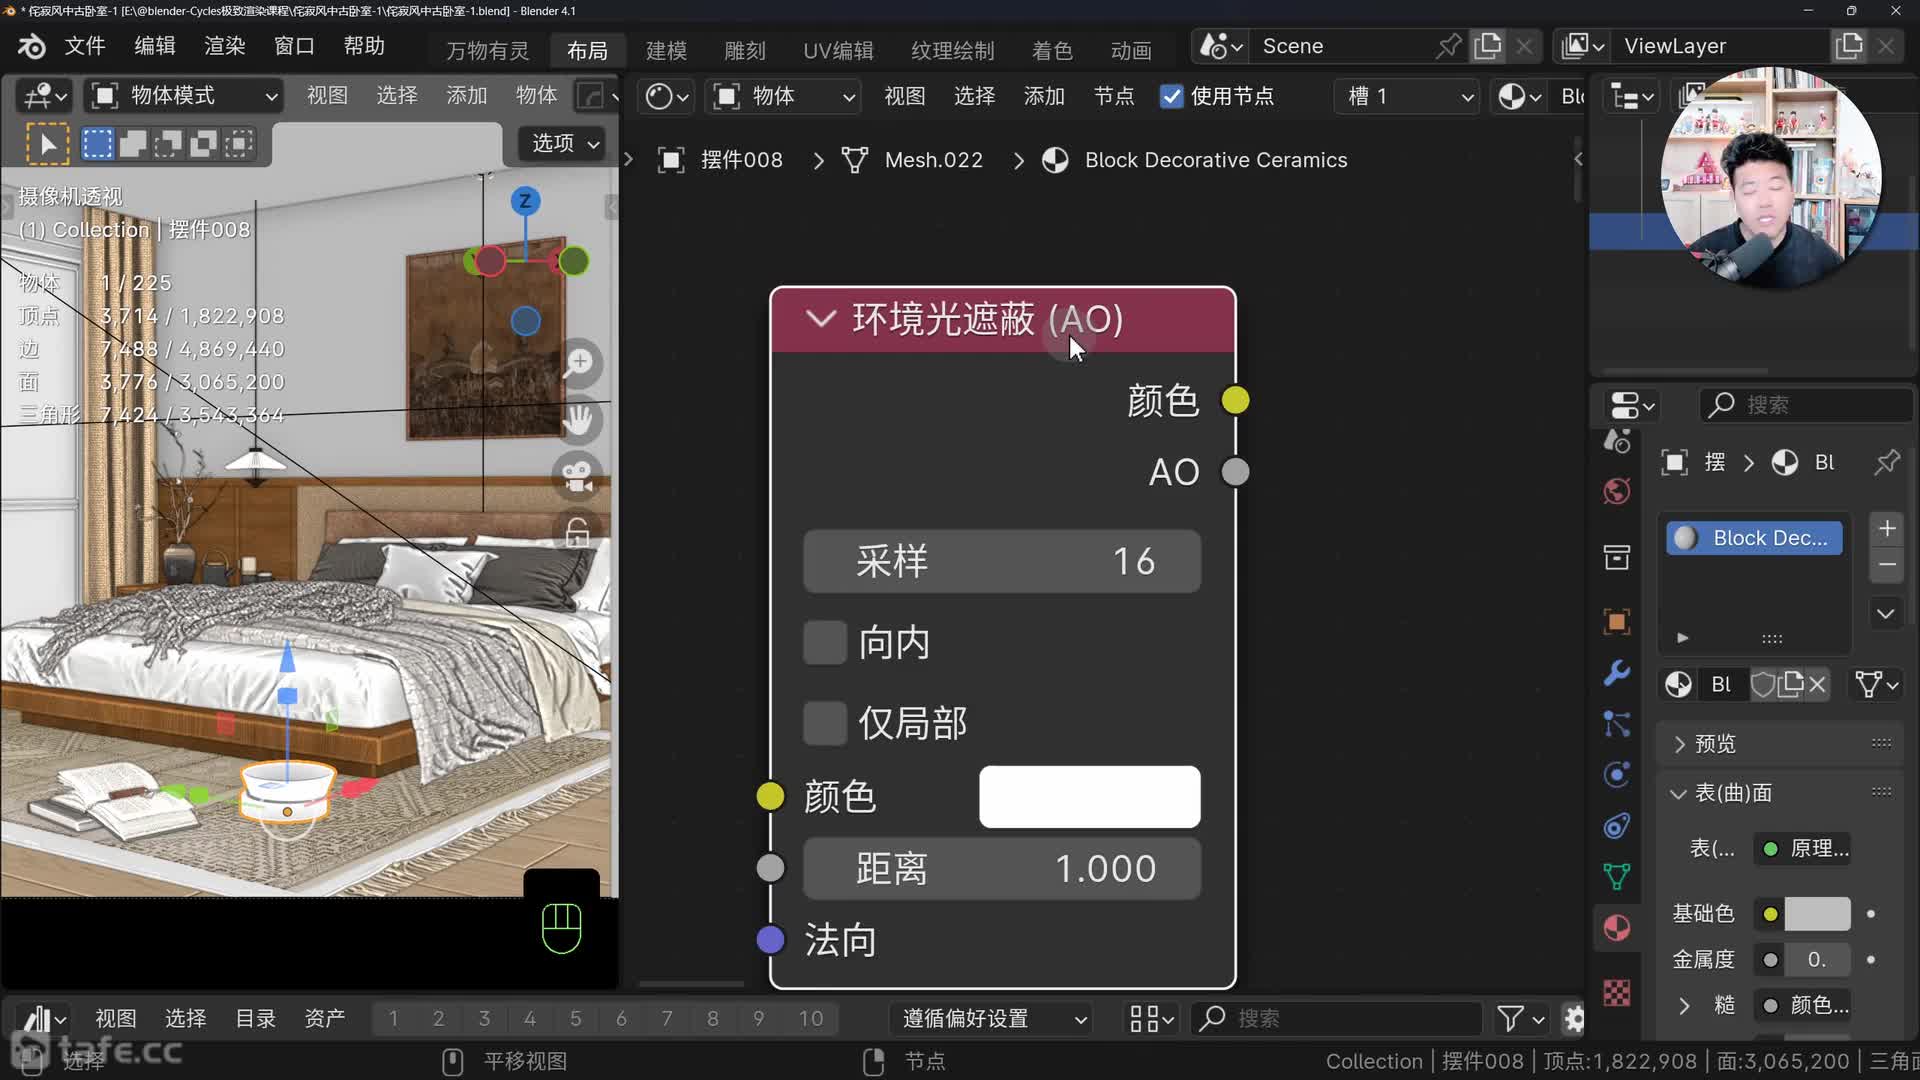Click the 采样 value field
1920x1080 pixels.
(1001, 561)
